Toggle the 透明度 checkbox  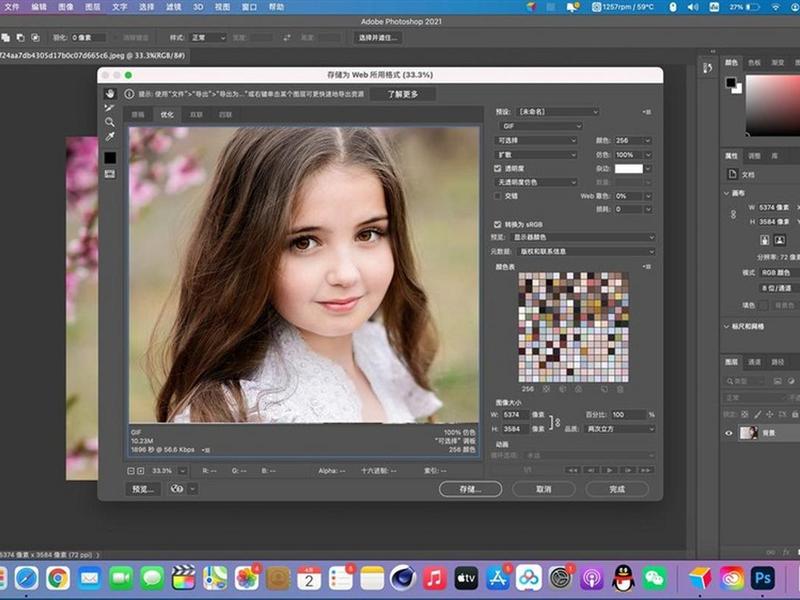tap(497, 168)
